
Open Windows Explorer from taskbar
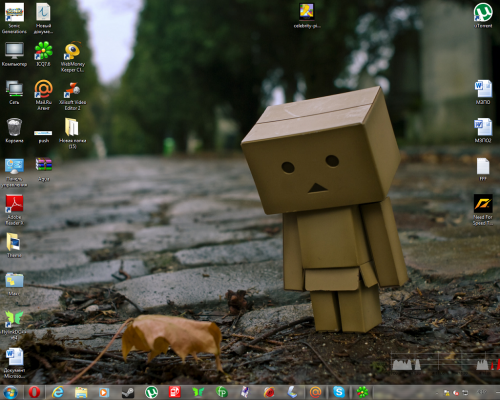point(81,392)
